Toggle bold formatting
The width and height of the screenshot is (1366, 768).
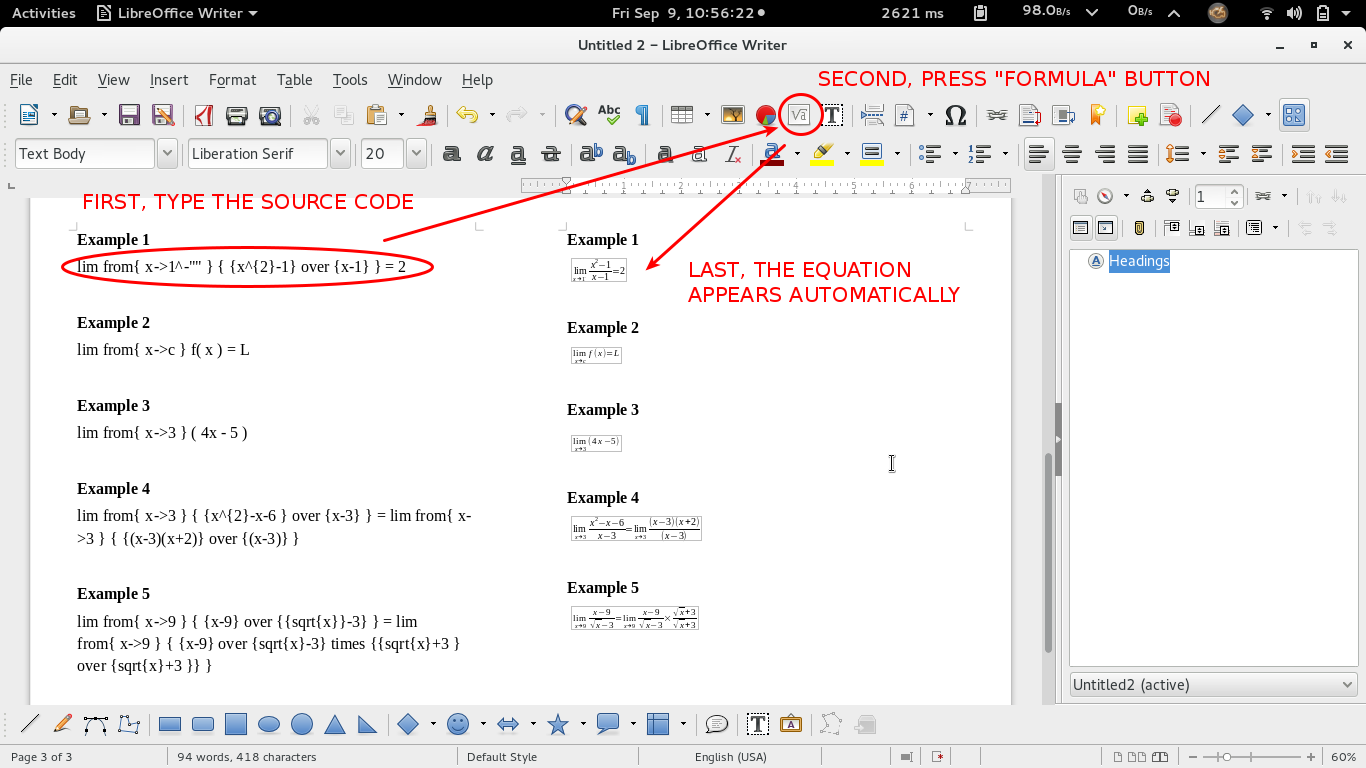tap(452, 154)
